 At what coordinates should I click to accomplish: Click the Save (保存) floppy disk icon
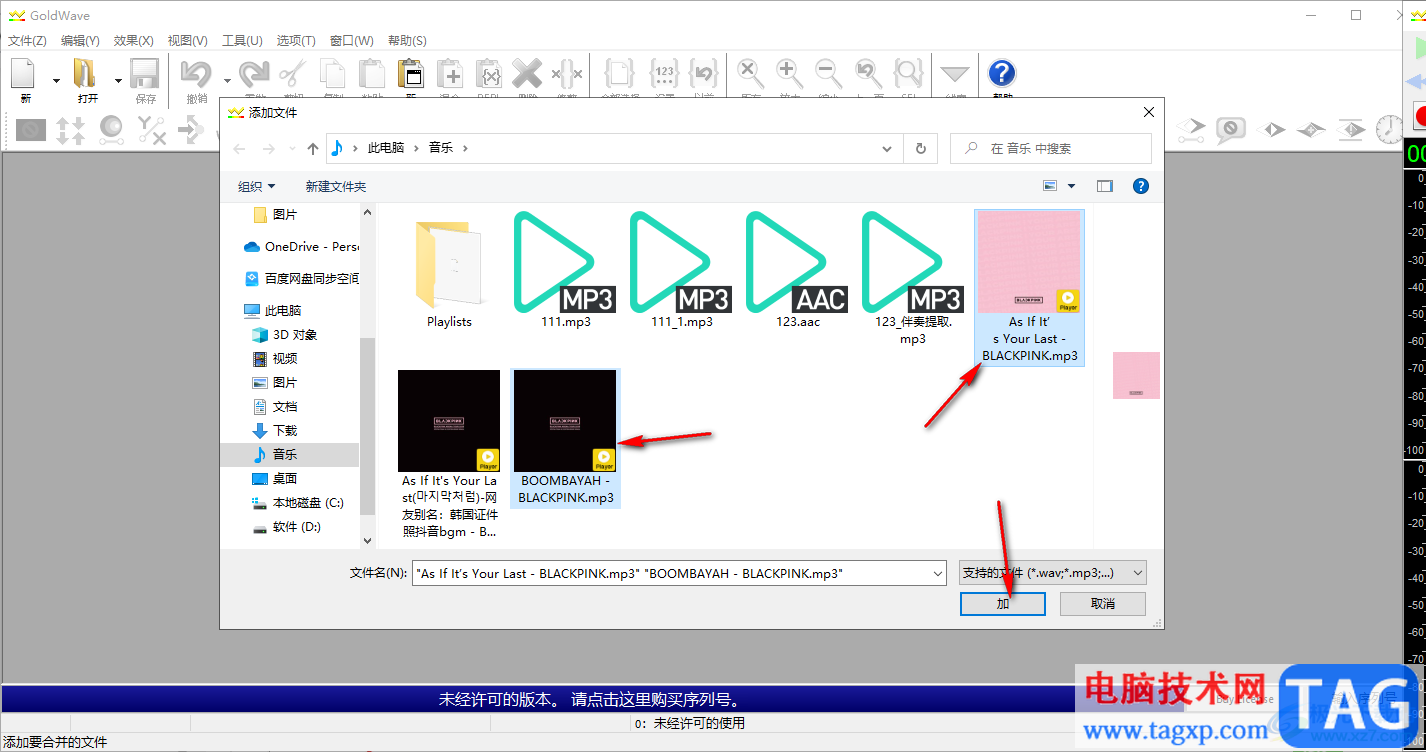tap(145, 75)
